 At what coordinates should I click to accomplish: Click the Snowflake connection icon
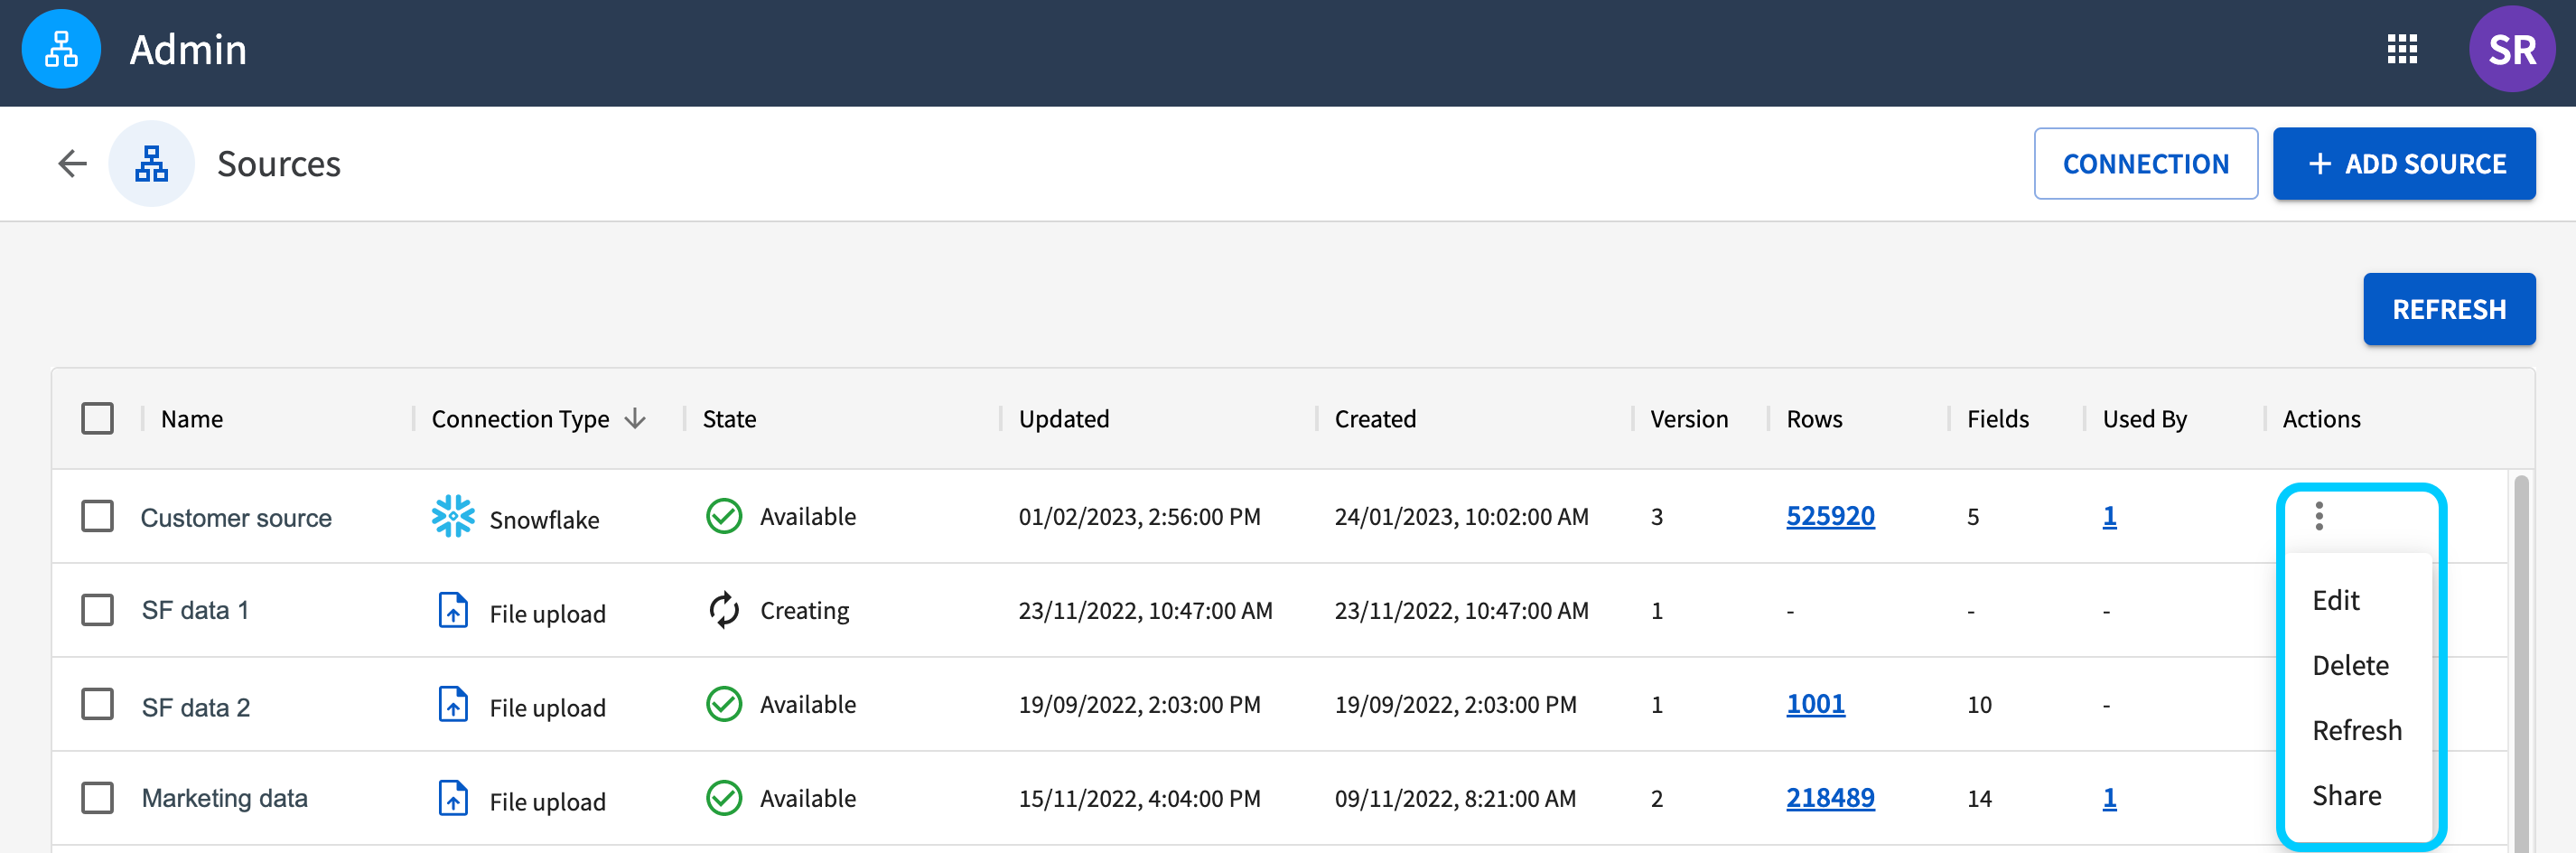point(453,517)
